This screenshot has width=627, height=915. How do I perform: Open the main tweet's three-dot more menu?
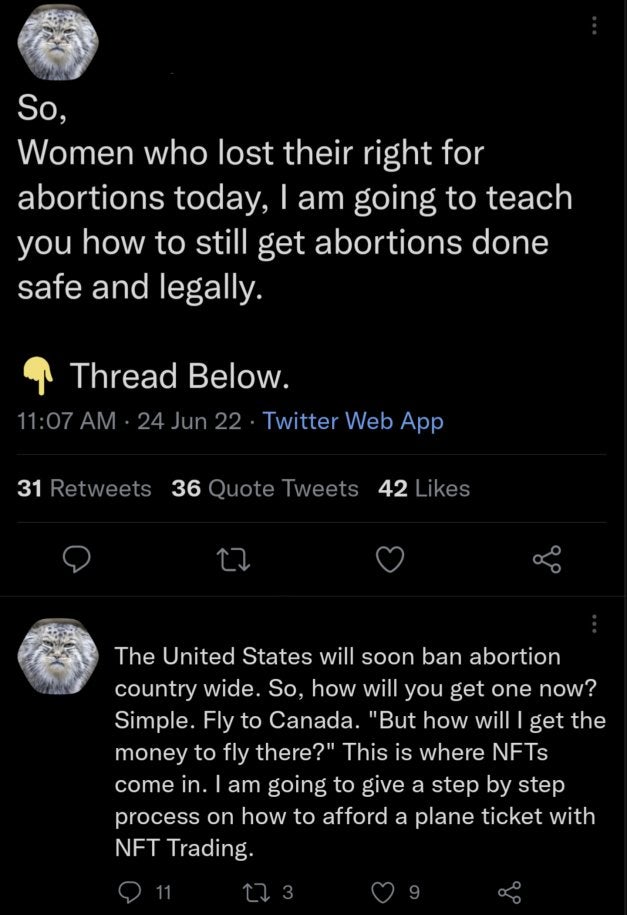click(596, 27)
